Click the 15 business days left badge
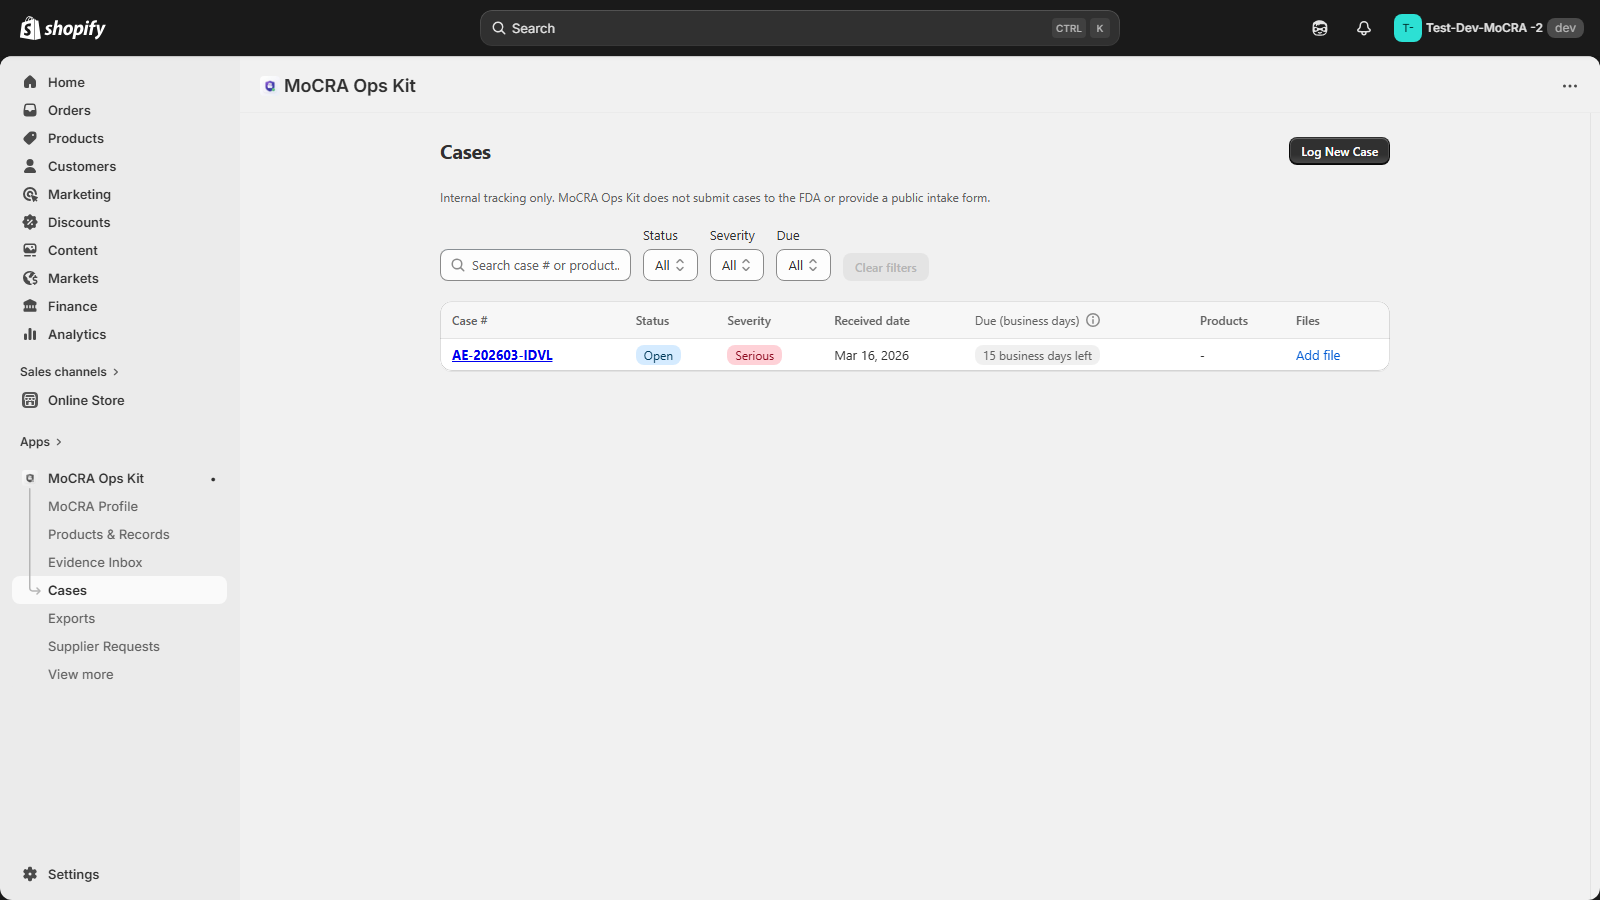 (x=1037, y=355)
